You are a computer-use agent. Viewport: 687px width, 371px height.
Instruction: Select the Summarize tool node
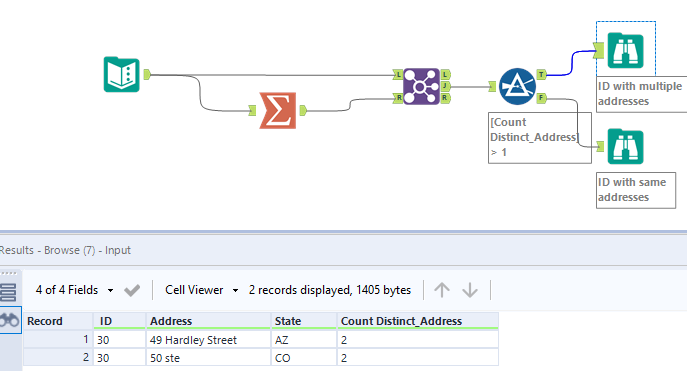click(x=278, y=110)
